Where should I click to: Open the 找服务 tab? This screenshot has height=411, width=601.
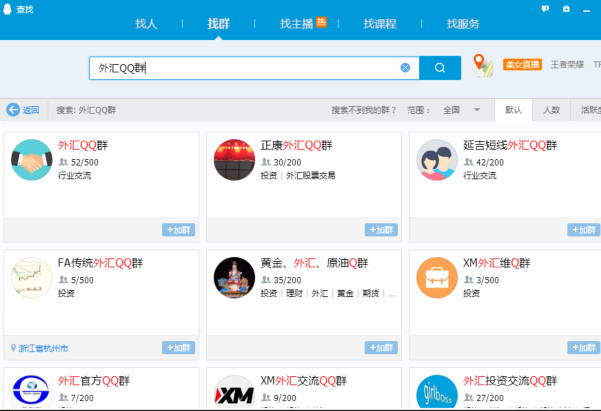463,24
